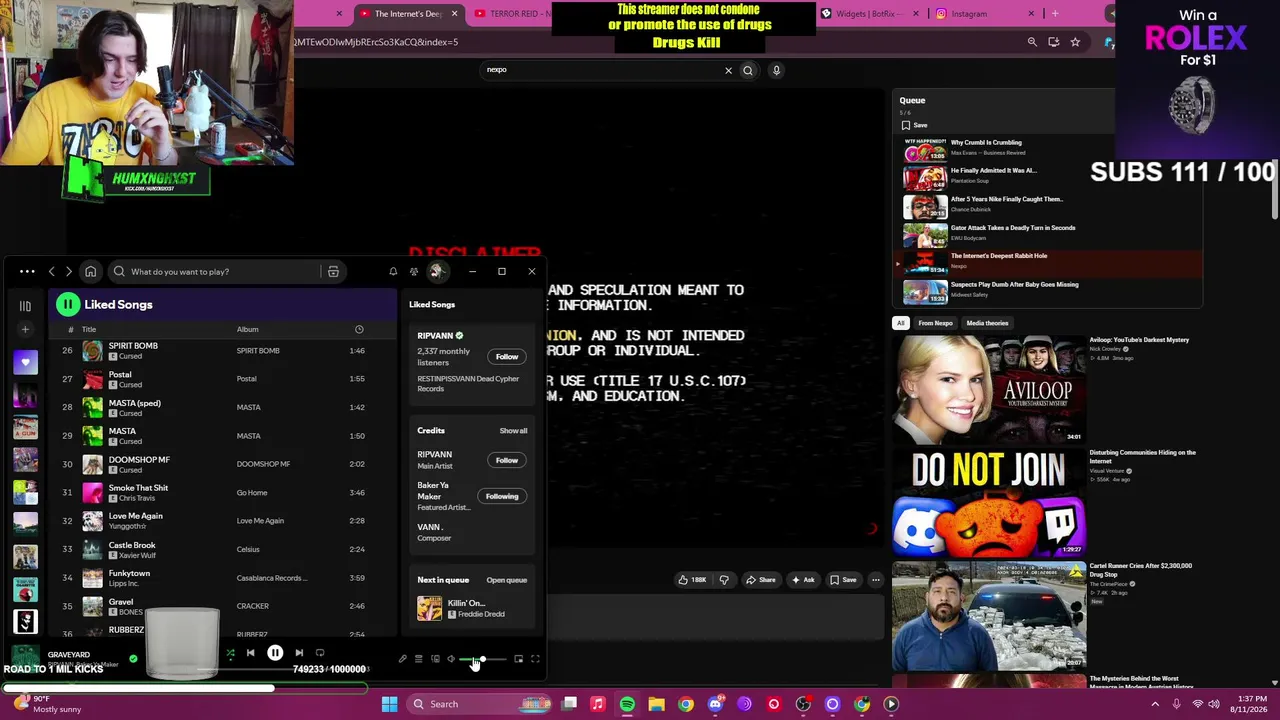Open the Windows Start menu
Viewport: 1280px width, 720px height.
(x=389, y=704)
